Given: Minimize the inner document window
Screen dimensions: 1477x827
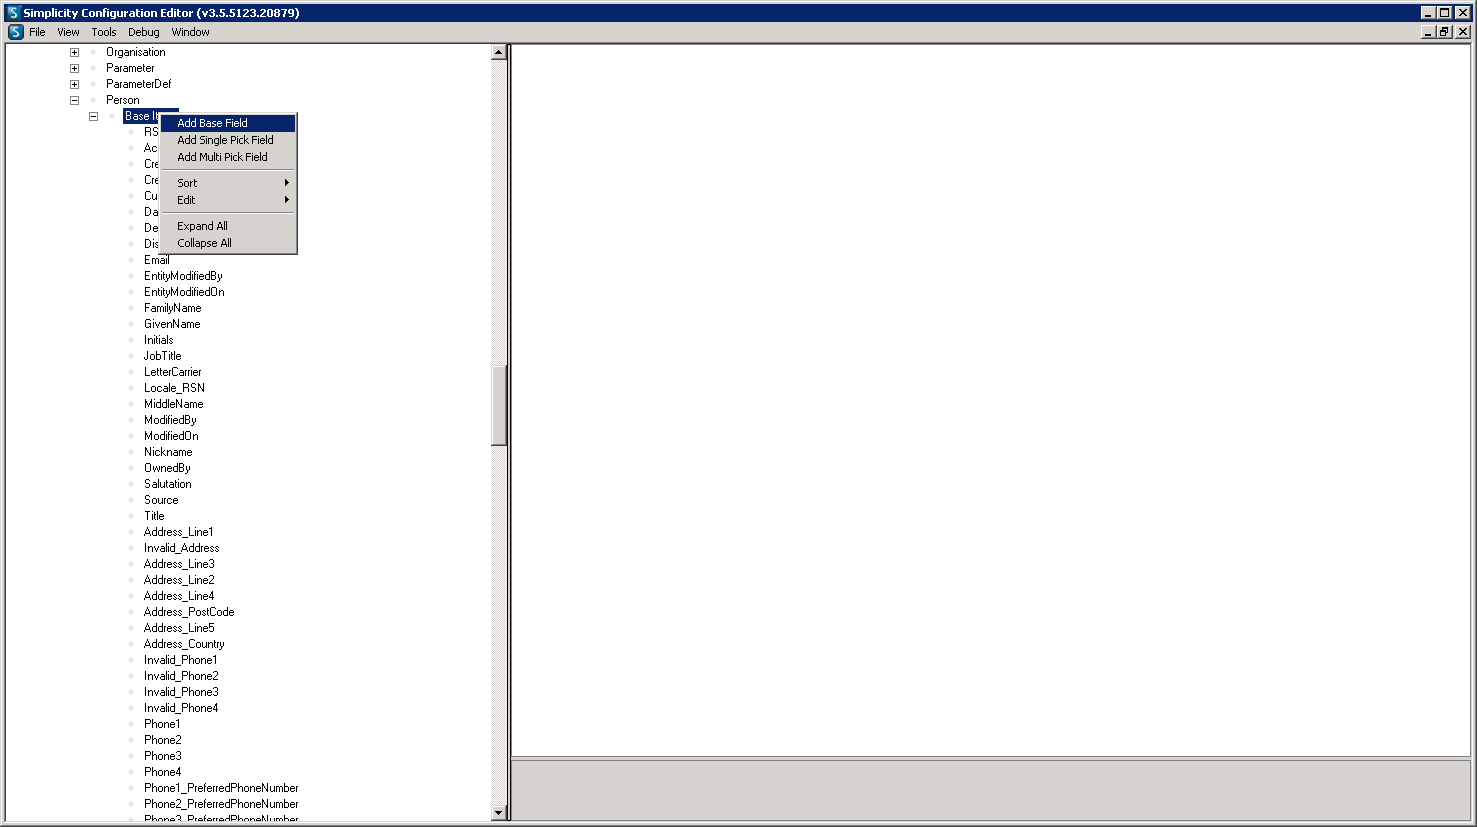Looking at the screenshot, I should 1429,32.
